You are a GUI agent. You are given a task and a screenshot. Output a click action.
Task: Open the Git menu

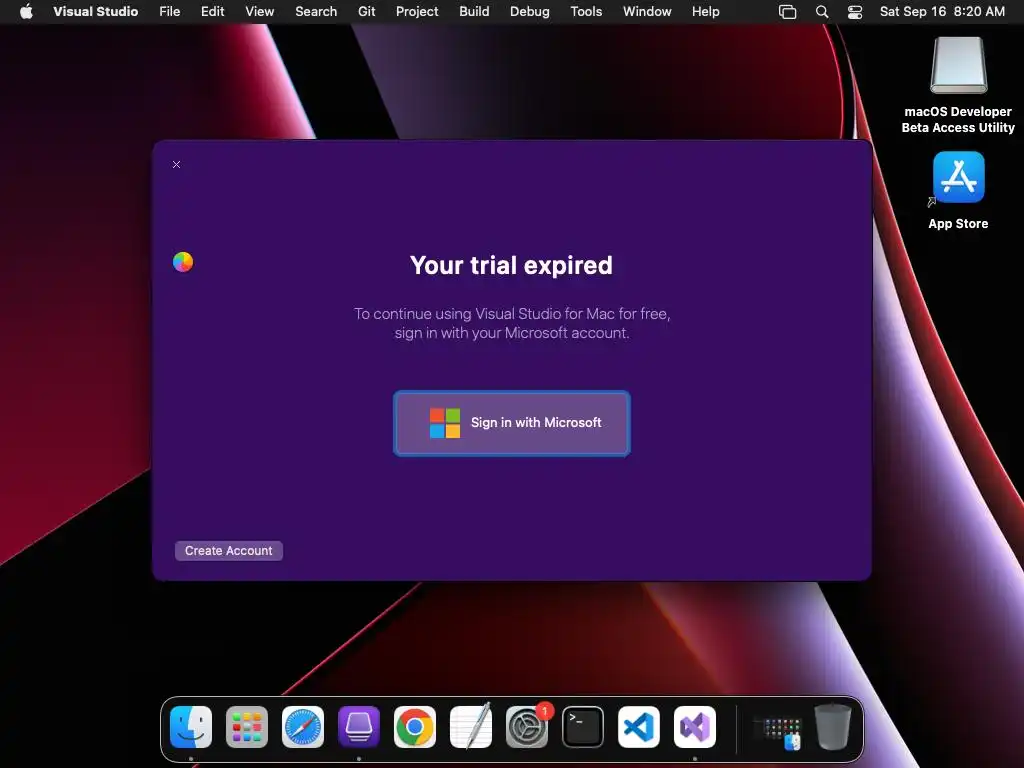click(366, 11)
